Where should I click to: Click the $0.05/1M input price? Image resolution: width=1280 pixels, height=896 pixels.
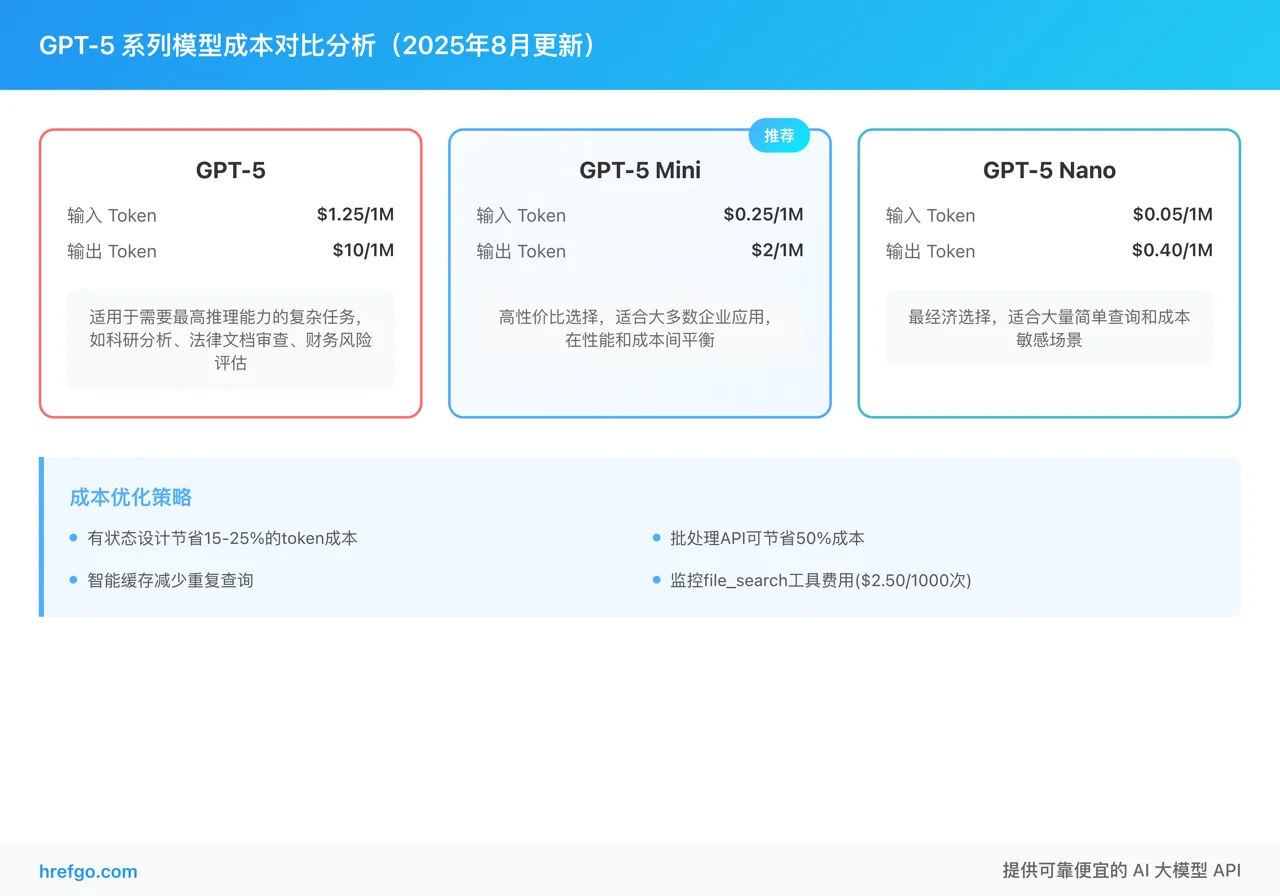(x=1172, y=214)
